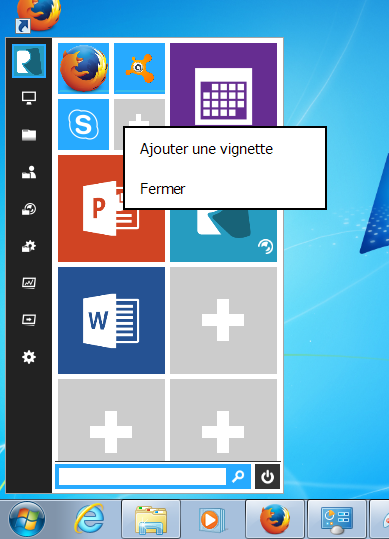Viewport: 389px width, 539px height.
Task: Select 'Ajouter une vignette' in context menu
Action: coord(206,149)
